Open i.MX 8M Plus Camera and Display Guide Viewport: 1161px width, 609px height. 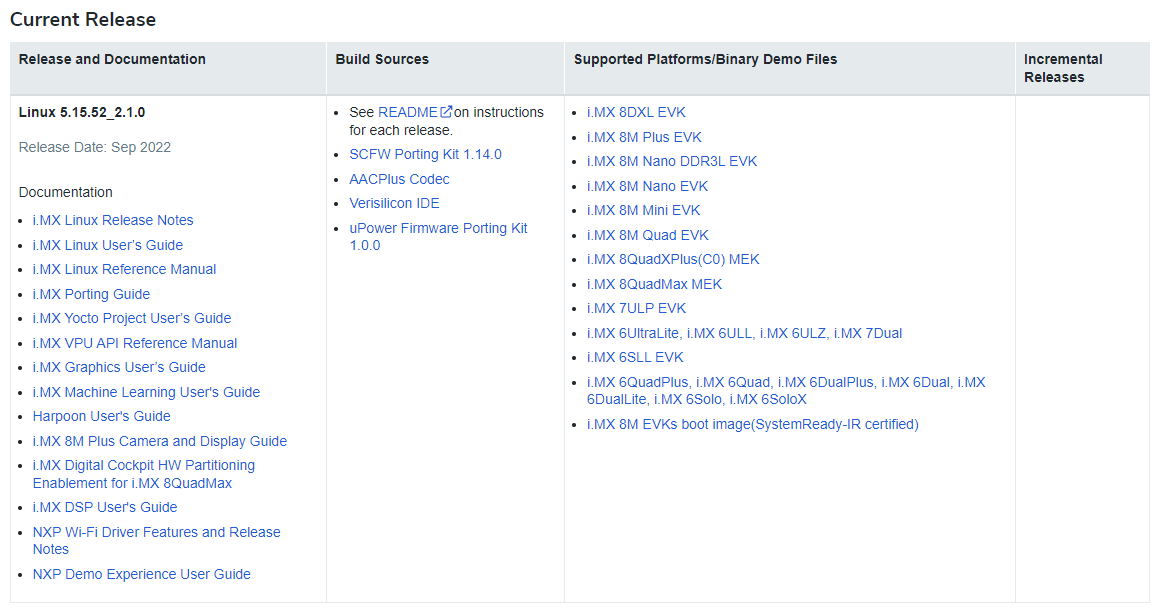pyautogui.click(x=159, y=441)
